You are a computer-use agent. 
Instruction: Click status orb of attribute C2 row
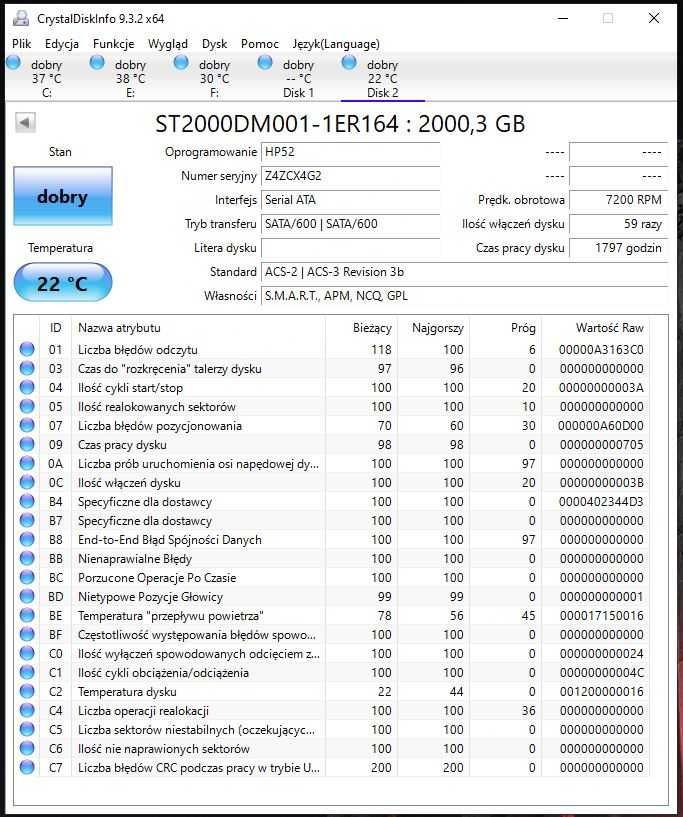tap(27, 691)
